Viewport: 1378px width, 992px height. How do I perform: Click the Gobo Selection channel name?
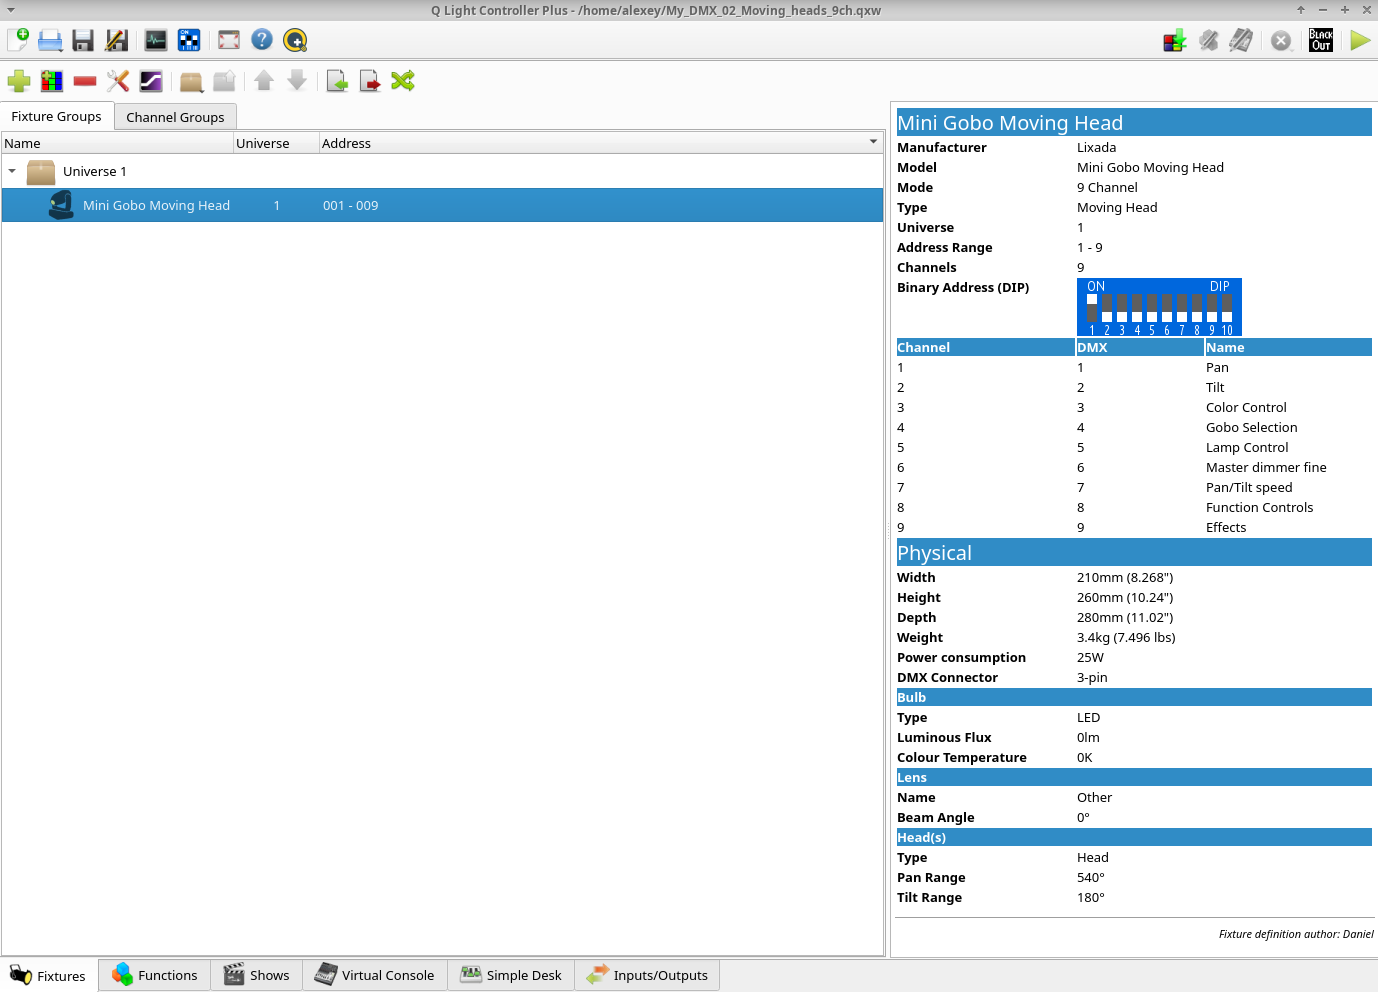[1251, 427]
